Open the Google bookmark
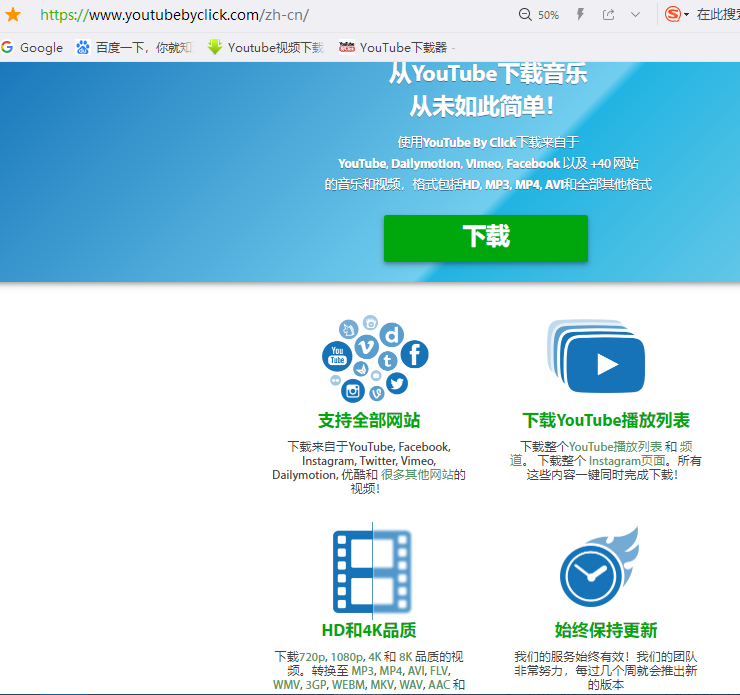 32,47
